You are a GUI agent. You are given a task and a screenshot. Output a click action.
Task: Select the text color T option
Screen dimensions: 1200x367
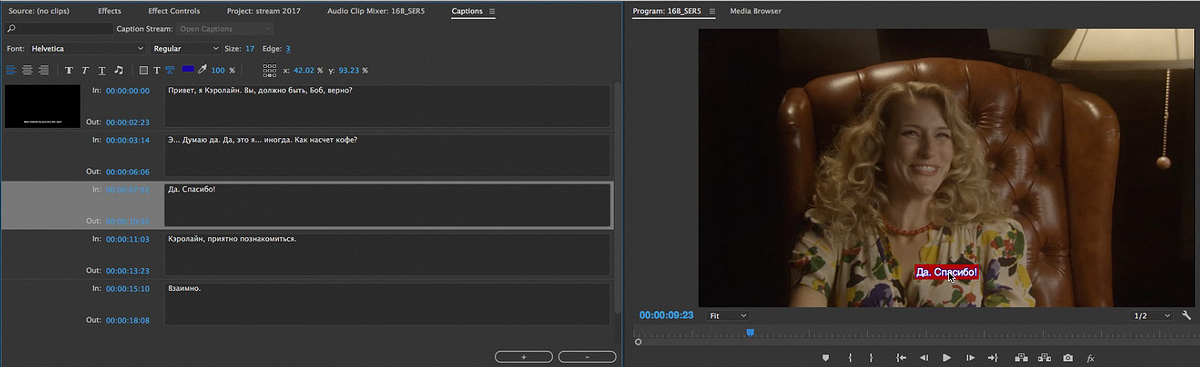pos(156,70)
